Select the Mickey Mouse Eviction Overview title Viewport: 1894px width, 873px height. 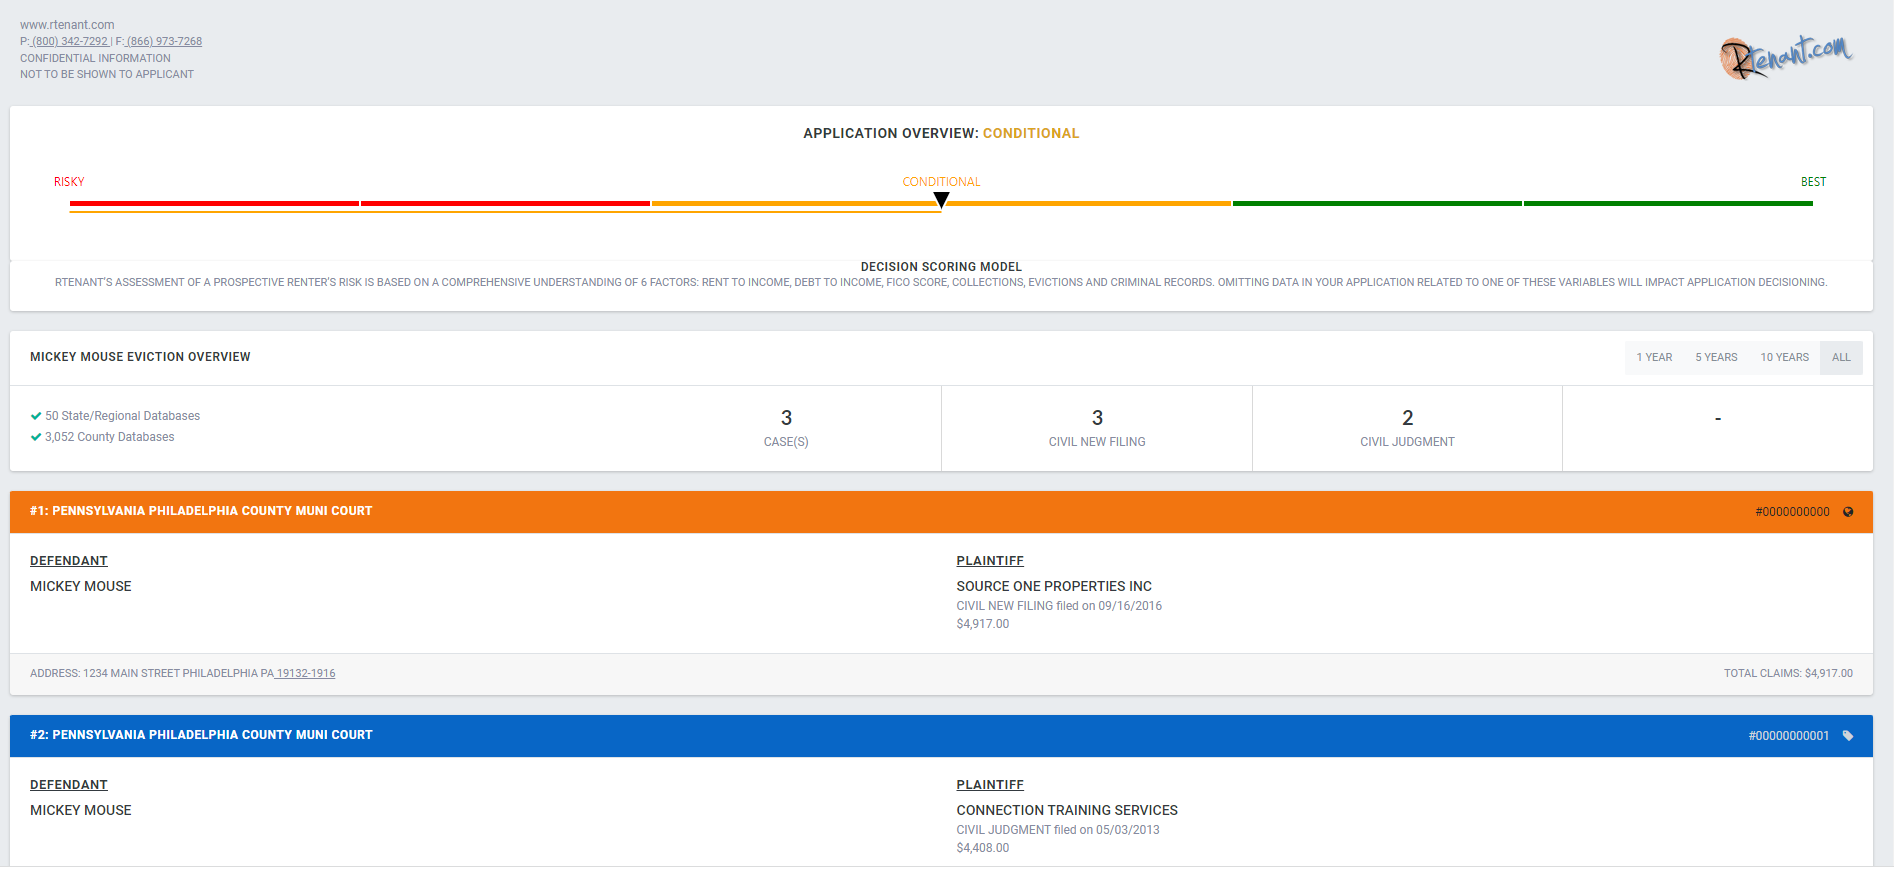pyautogui.click(x=140, y=357)
